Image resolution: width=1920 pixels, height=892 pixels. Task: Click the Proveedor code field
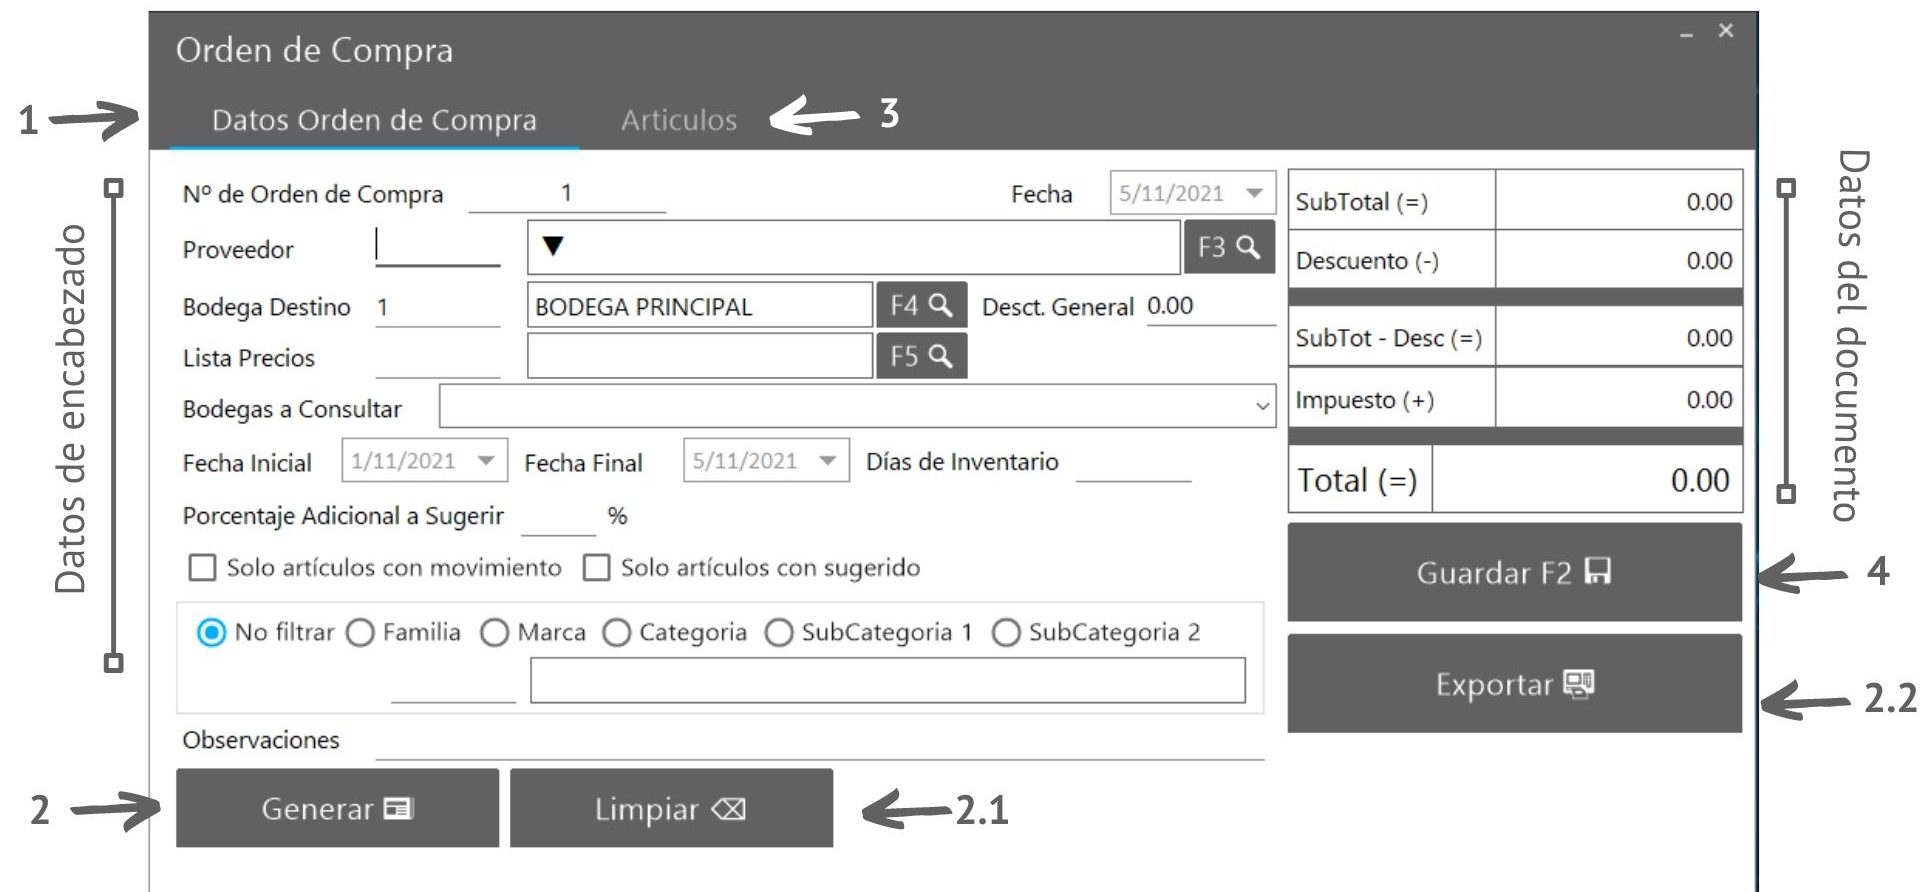(437, 248)
